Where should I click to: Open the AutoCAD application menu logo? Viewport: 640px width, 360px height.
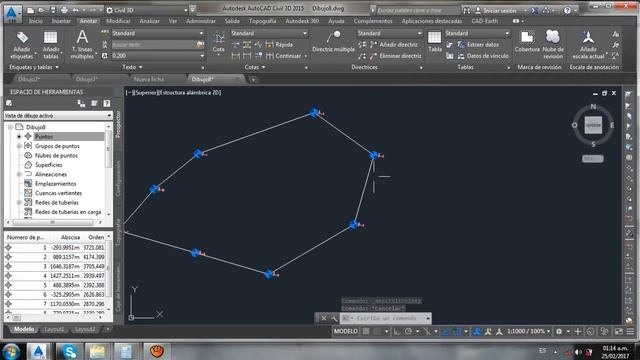click(x=12, y=13)
